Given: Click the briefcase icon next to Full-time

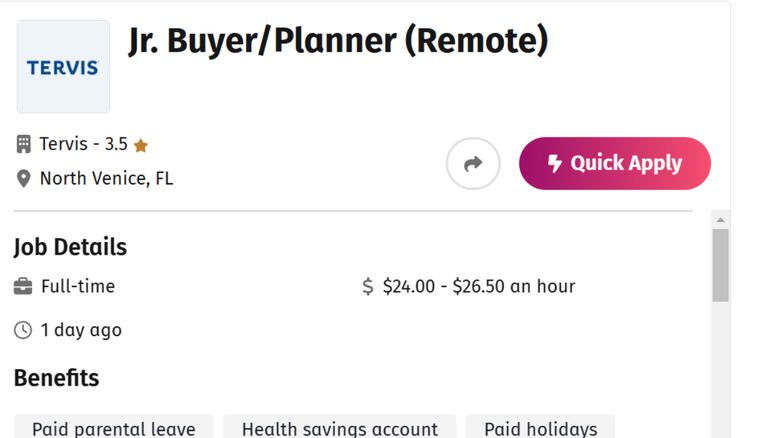Looking at the screenshot, I should tap(23, 286).
